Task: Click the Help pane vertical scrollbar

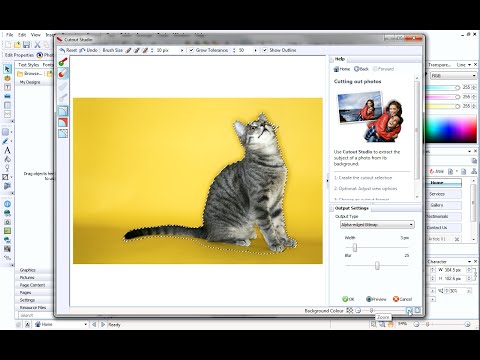Action: 417,137
